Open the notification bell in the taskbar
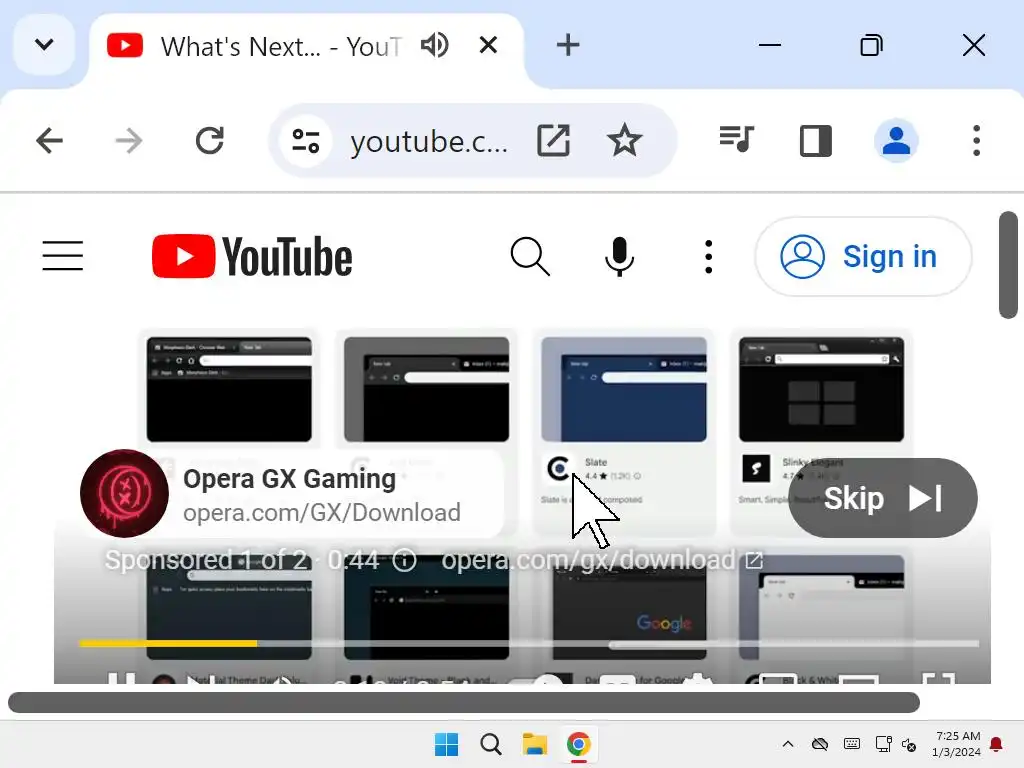 pyautogui.click(x=997, y=744)
